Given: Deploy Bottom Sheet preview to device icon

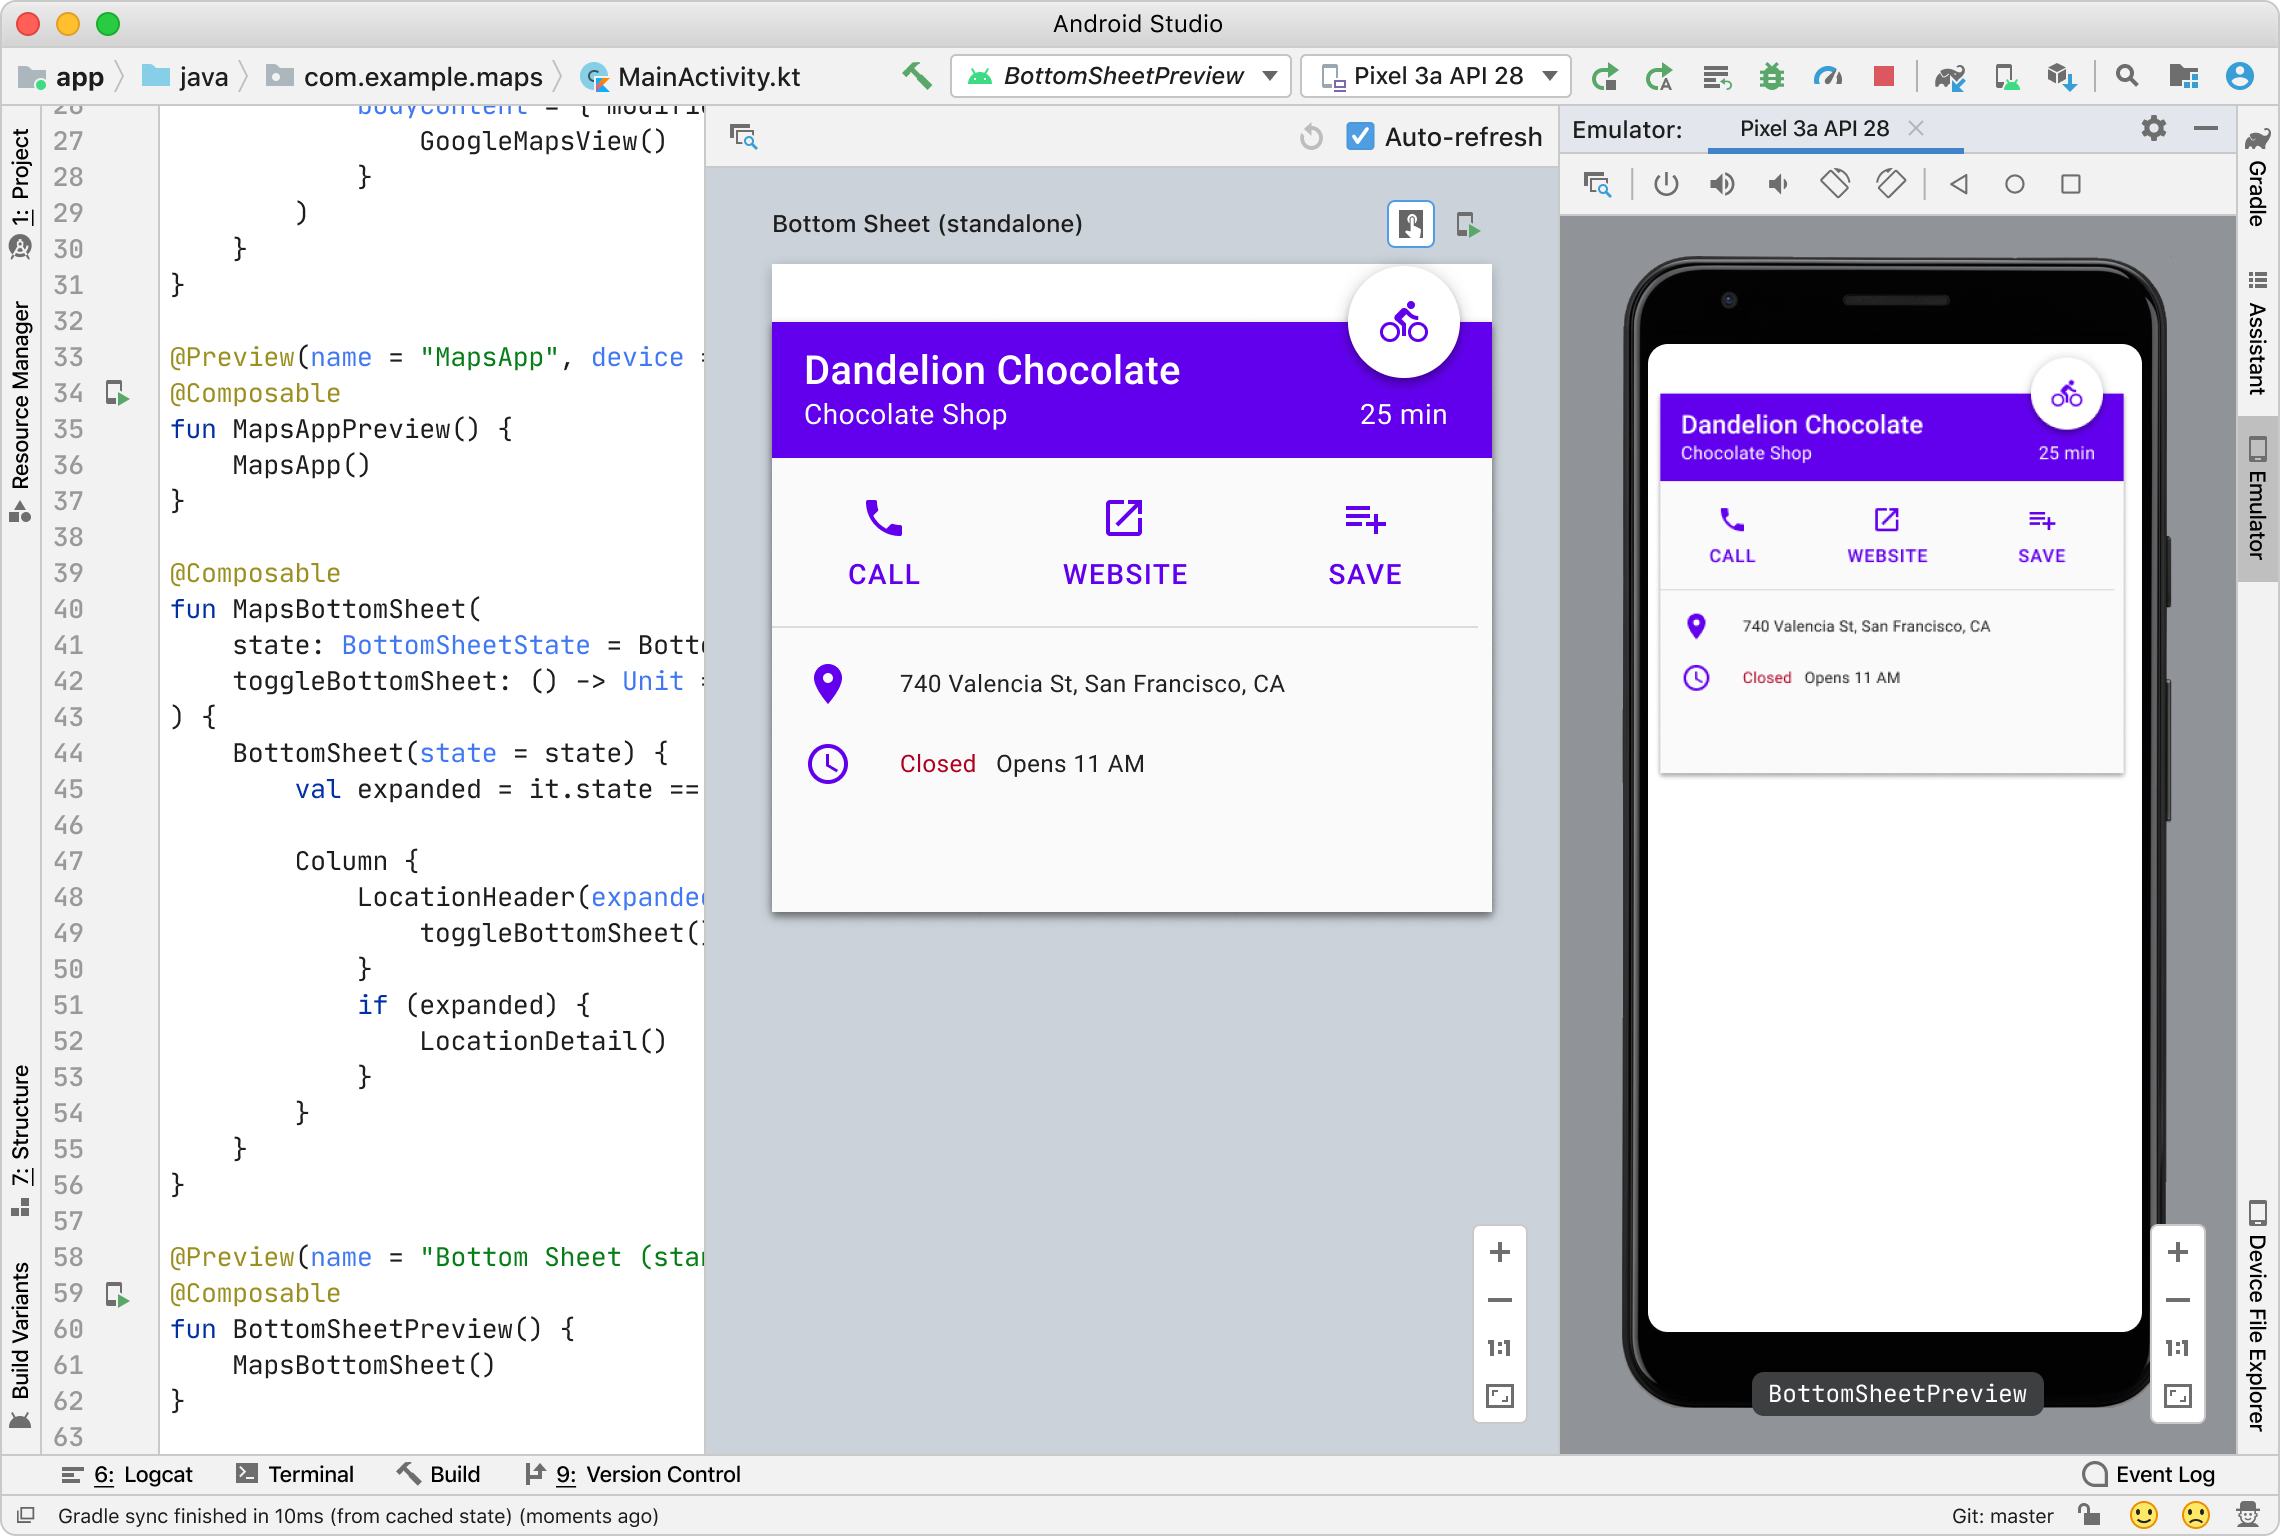Looking at the screenshot, I should click(x=1467, y=224).
